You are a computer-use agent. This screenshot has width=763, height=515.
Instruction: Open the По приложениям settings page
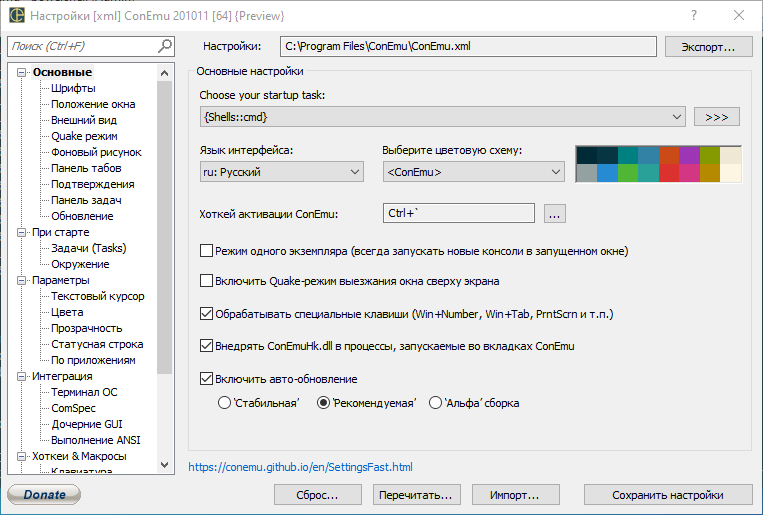[93, 360]
